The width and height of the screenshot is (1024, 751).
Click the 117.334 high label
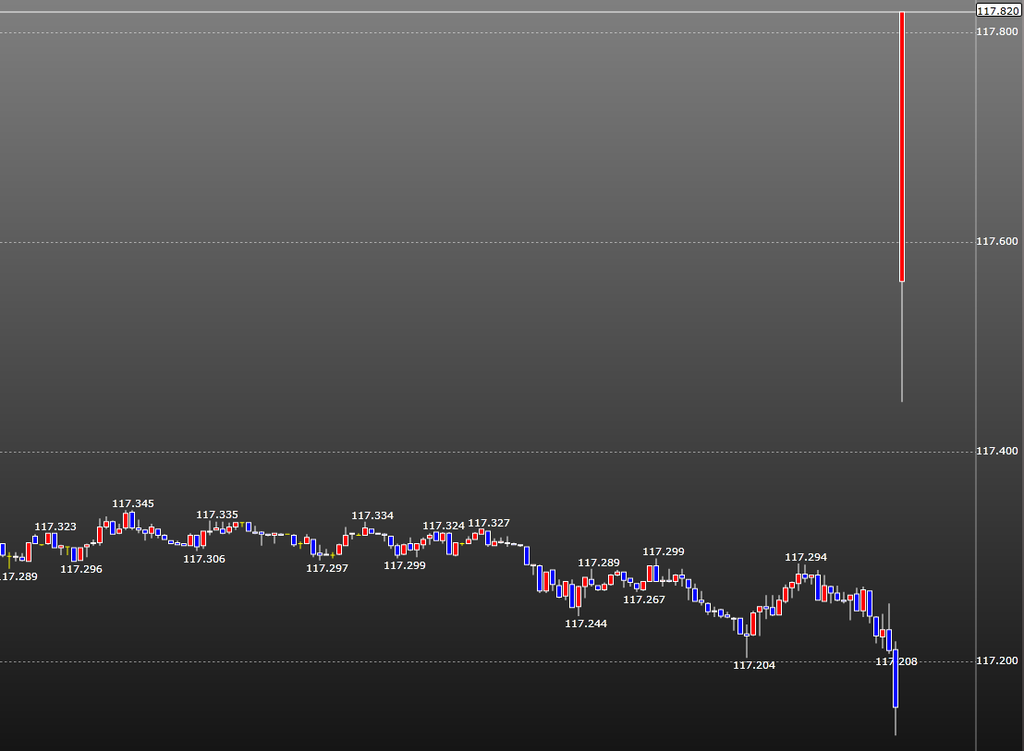(x=373, y=515)
